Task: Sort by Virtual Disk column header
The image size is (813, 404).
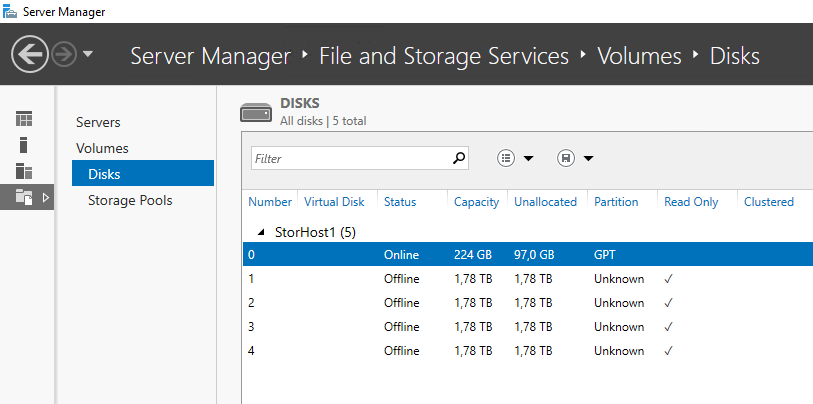Action: pyautogui.click(x=334, y=202)
